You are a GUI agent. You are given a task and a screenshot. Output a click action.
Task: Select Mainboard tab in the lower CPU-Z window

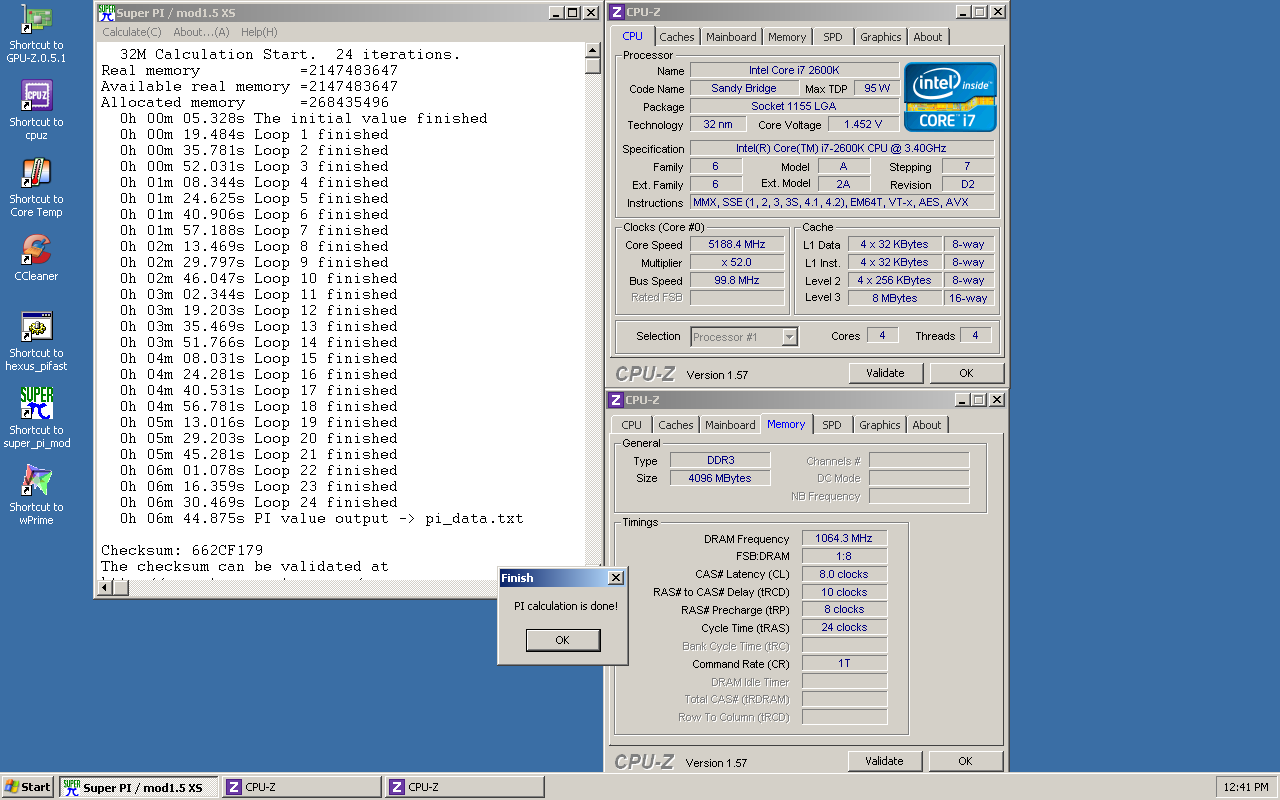(730, 425)
